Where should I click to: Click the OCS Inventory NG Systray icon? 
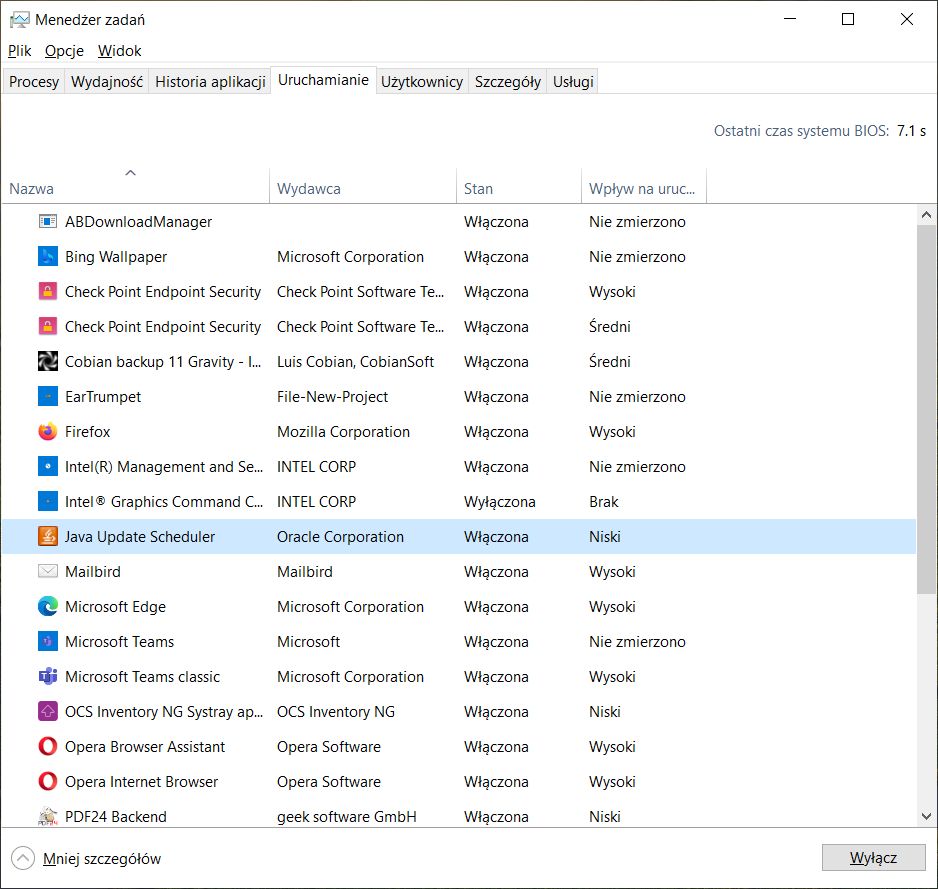[x=48, y=712]
